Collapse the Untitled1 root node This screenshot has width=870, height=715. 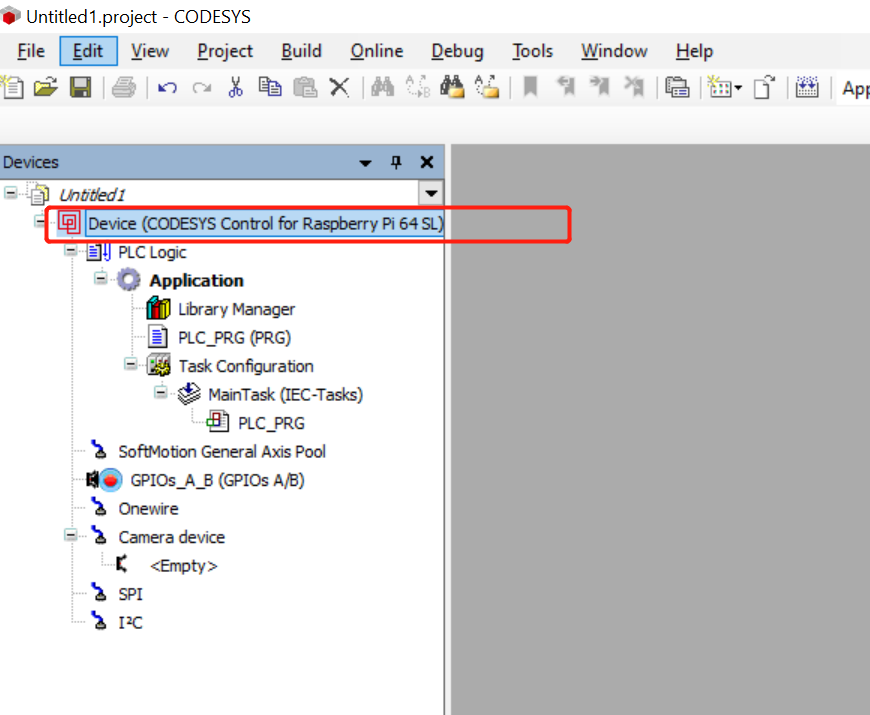11,193
